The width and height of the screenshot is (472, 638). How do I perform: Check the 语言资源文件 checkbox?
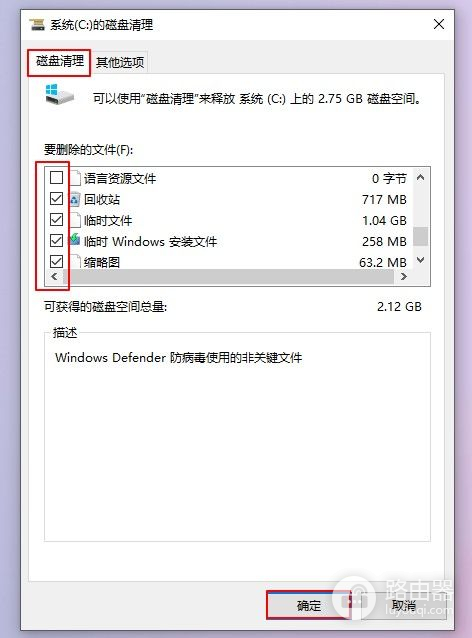pos(57,177)
